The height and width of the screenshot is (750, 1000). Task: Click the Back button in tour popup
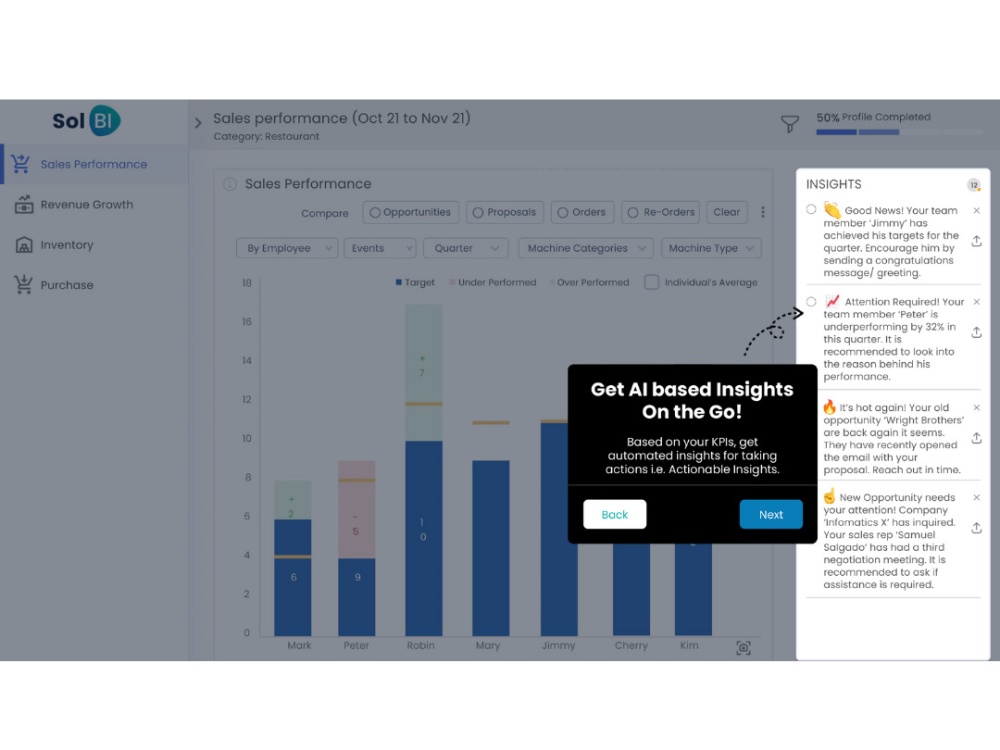pos(615,514)
